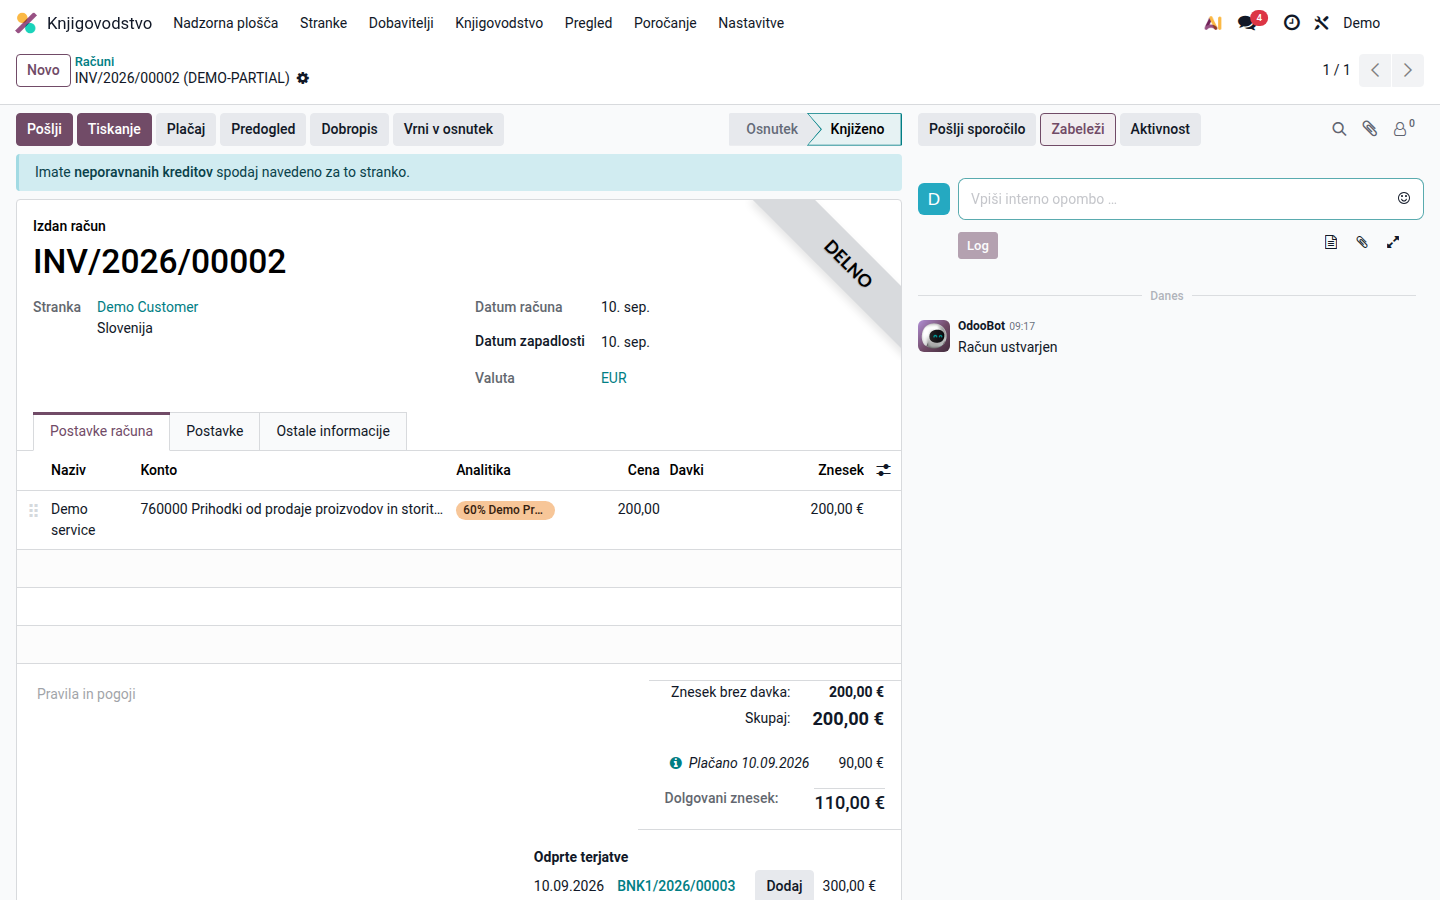Click the Aktivnost button
This screenshot has width=1440, height=900.
(1160, 129)
